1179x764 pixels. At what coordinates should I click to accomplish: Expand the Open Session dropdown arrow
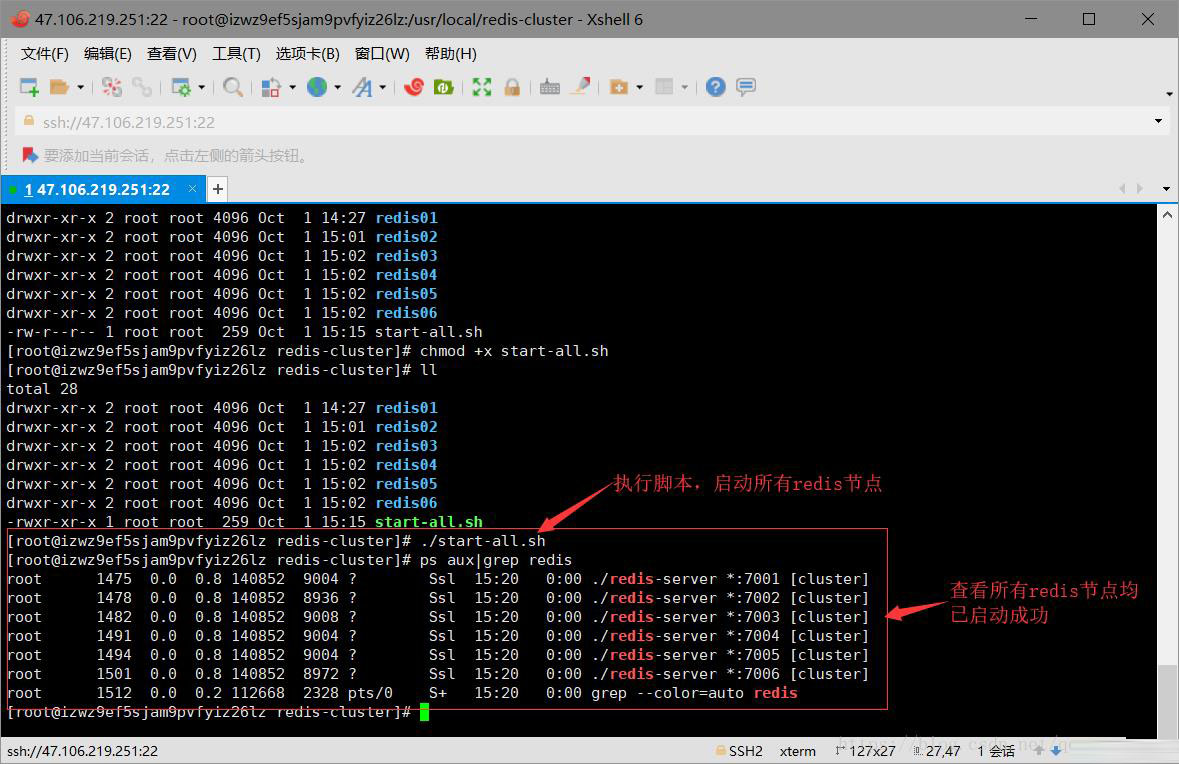tap(80, 87)
